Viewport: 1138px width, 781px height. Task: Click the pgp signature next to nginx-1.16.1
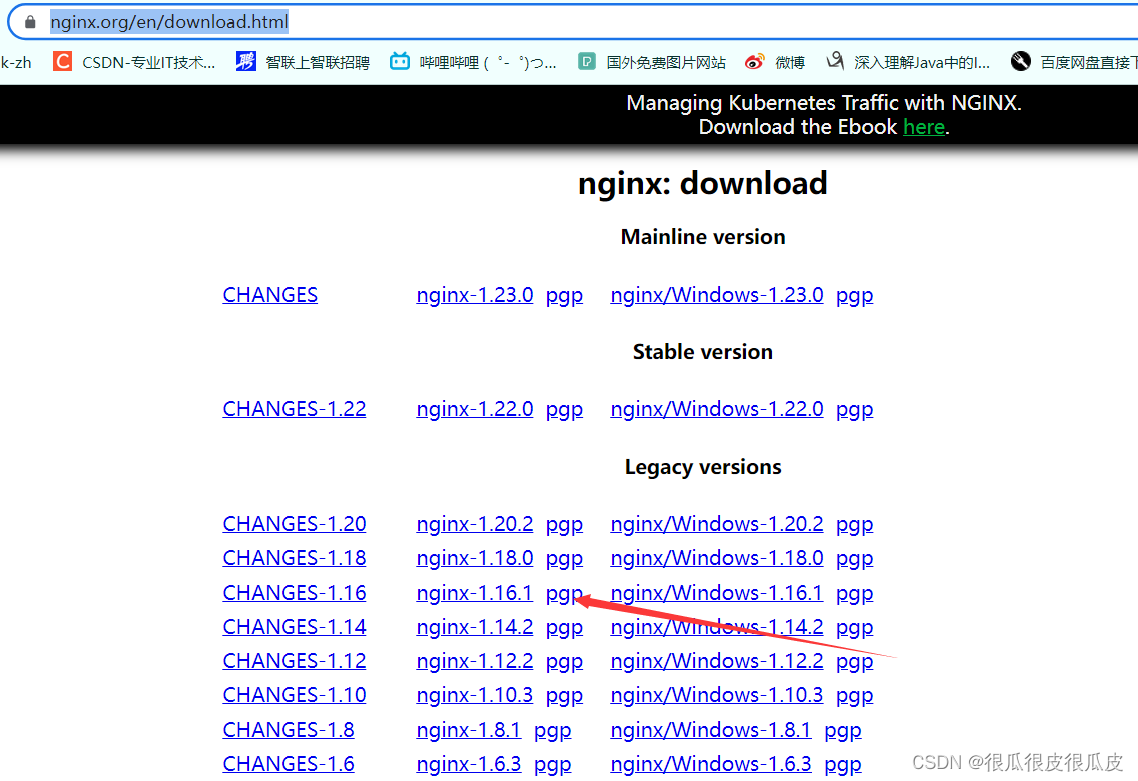point(564,592)
